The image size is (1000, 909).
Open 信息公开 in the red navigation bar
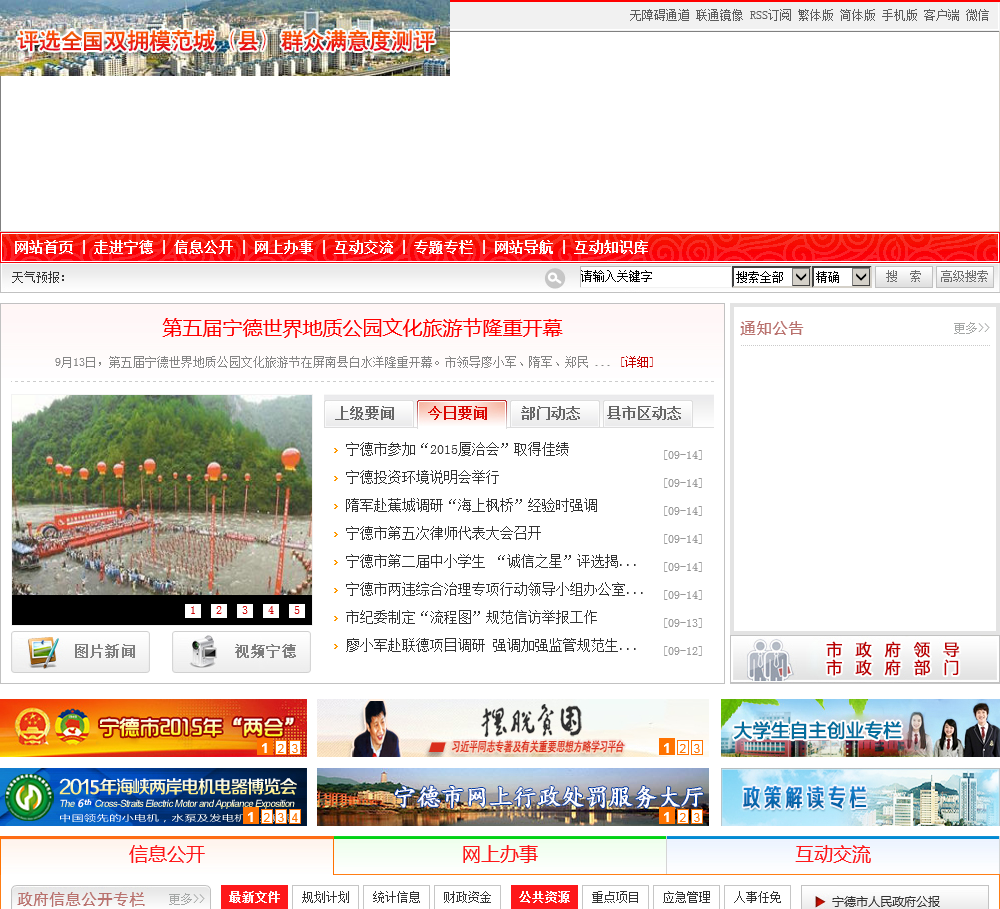203,248
